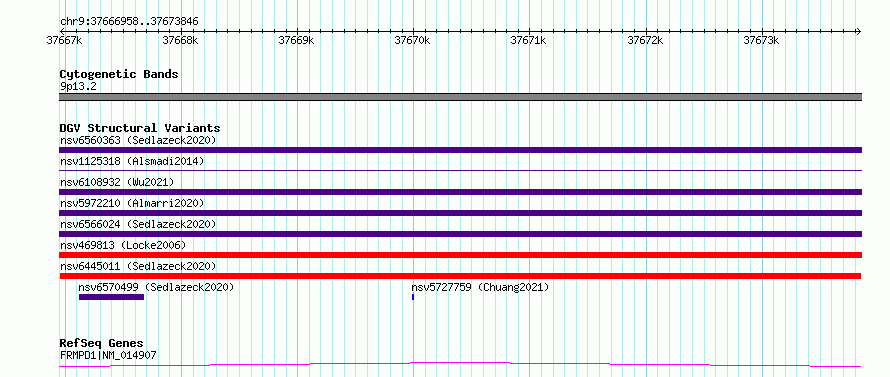
Task: Click the gray 9p13.2 cytogenetic band
Action: pyautogui.click(x=460, y=97)
